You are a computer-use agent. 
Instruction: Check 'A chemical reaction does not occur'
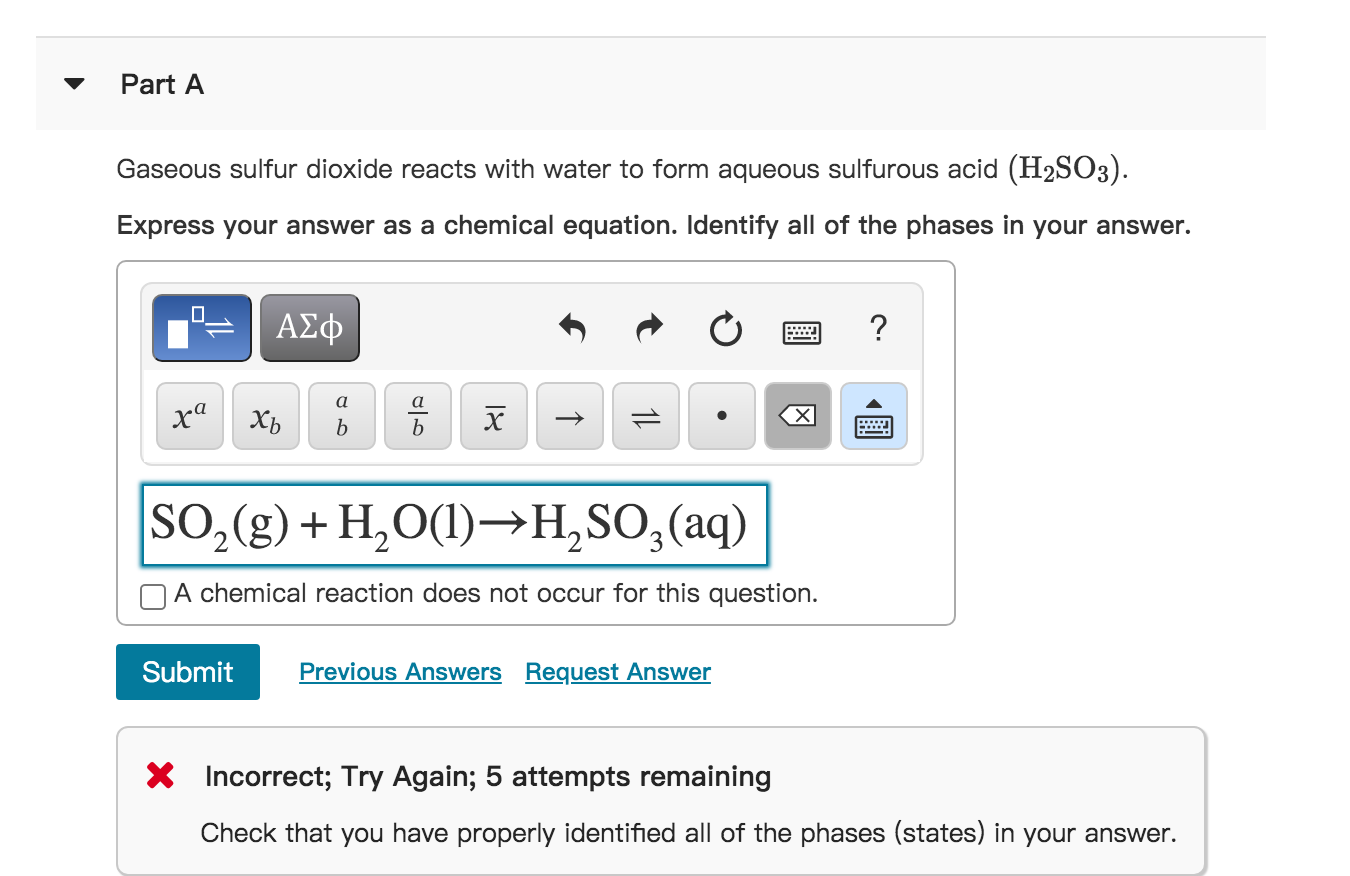pyautogui.click(x=152, y=595)
